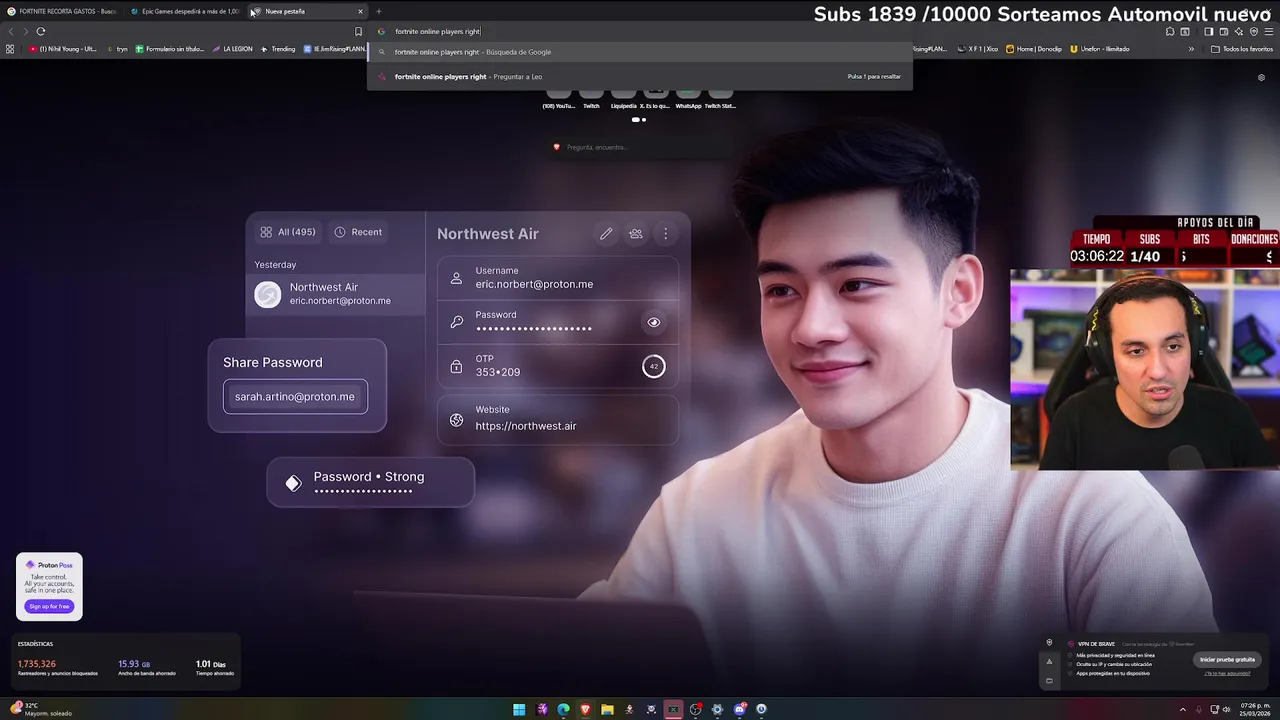Image resolution: width=1280 pixels, height=720 pixels.
Task: Open Twitch top site shortcut
Action: (x=591, y=98)
